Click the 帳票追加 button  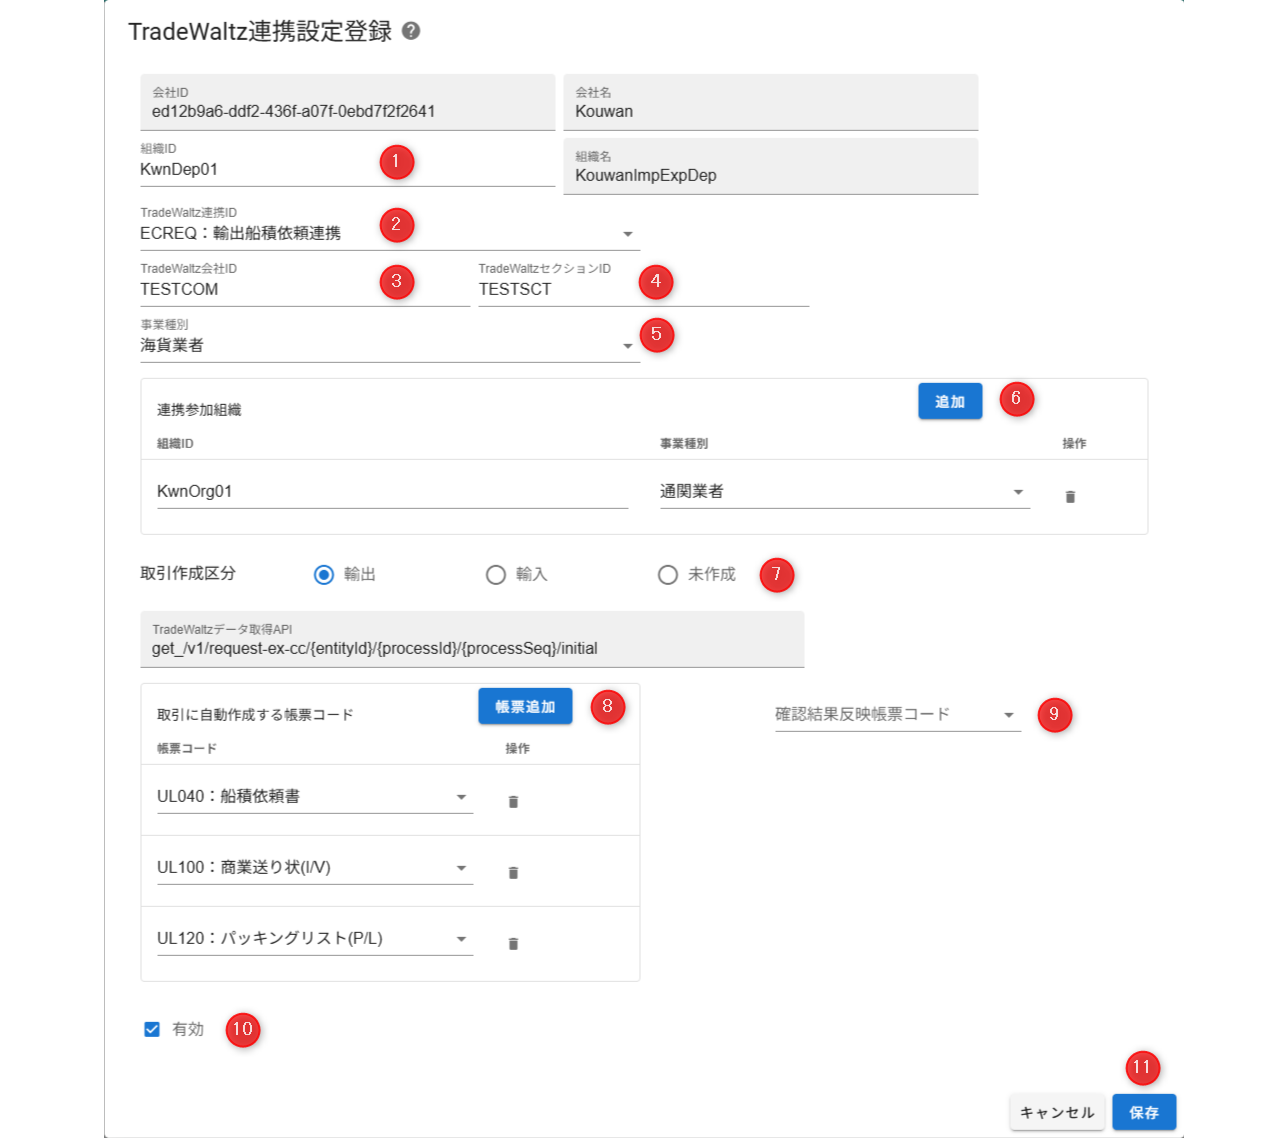[525, 707]
